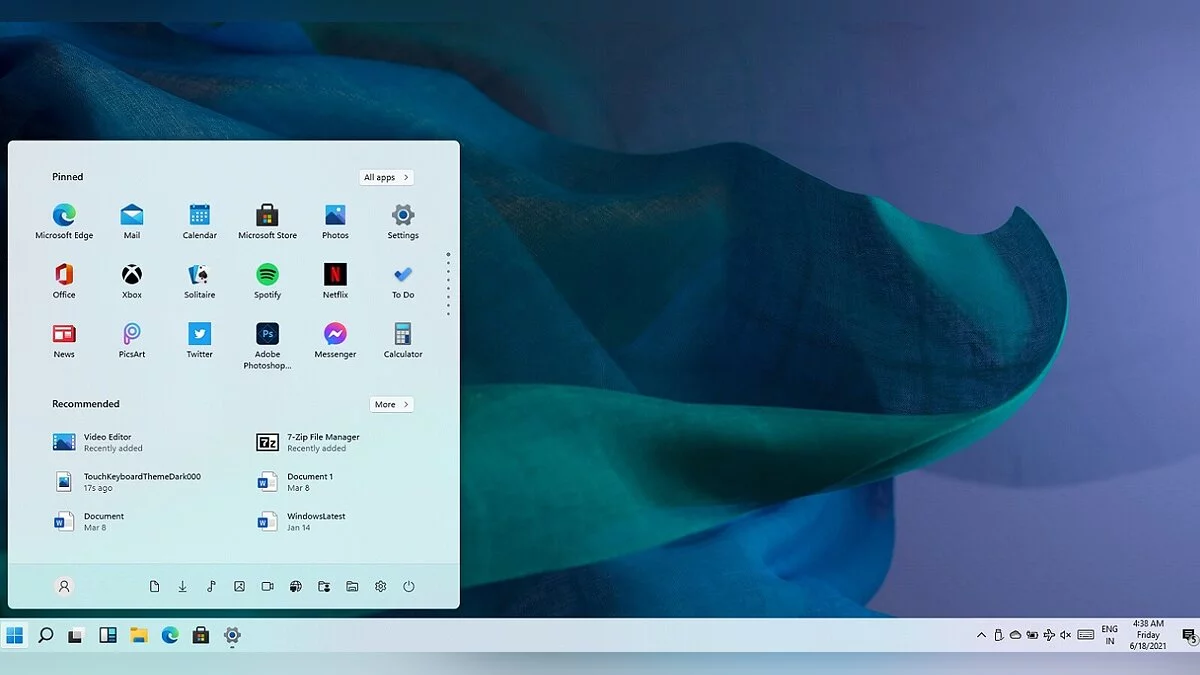Open the recommended Video Editor entry

(x=107, y=442)
